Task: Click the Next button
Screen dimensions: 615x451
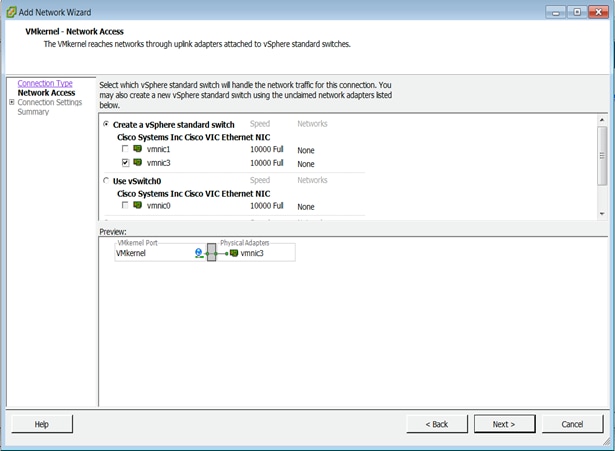Action: click(x=504, y=424)
